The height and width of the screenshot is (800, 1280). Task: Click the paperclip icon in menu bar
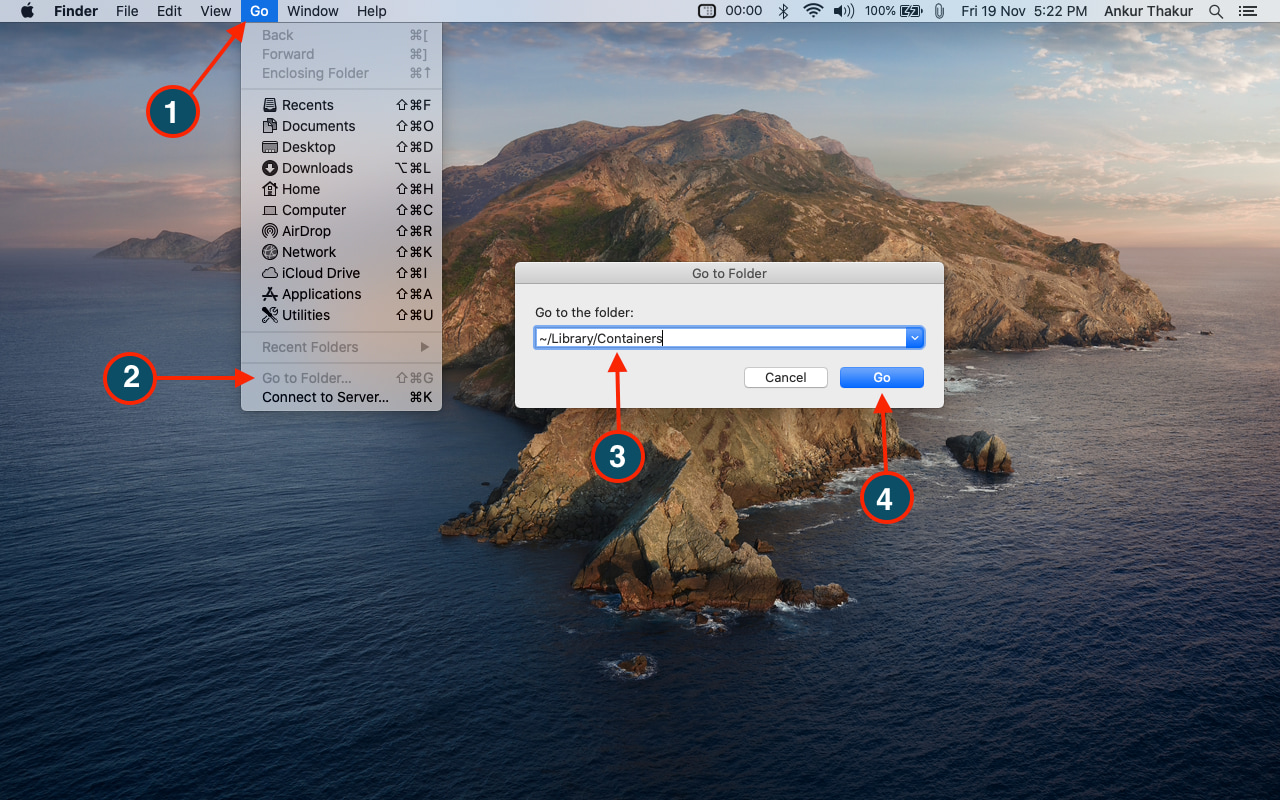click(939, 11)
